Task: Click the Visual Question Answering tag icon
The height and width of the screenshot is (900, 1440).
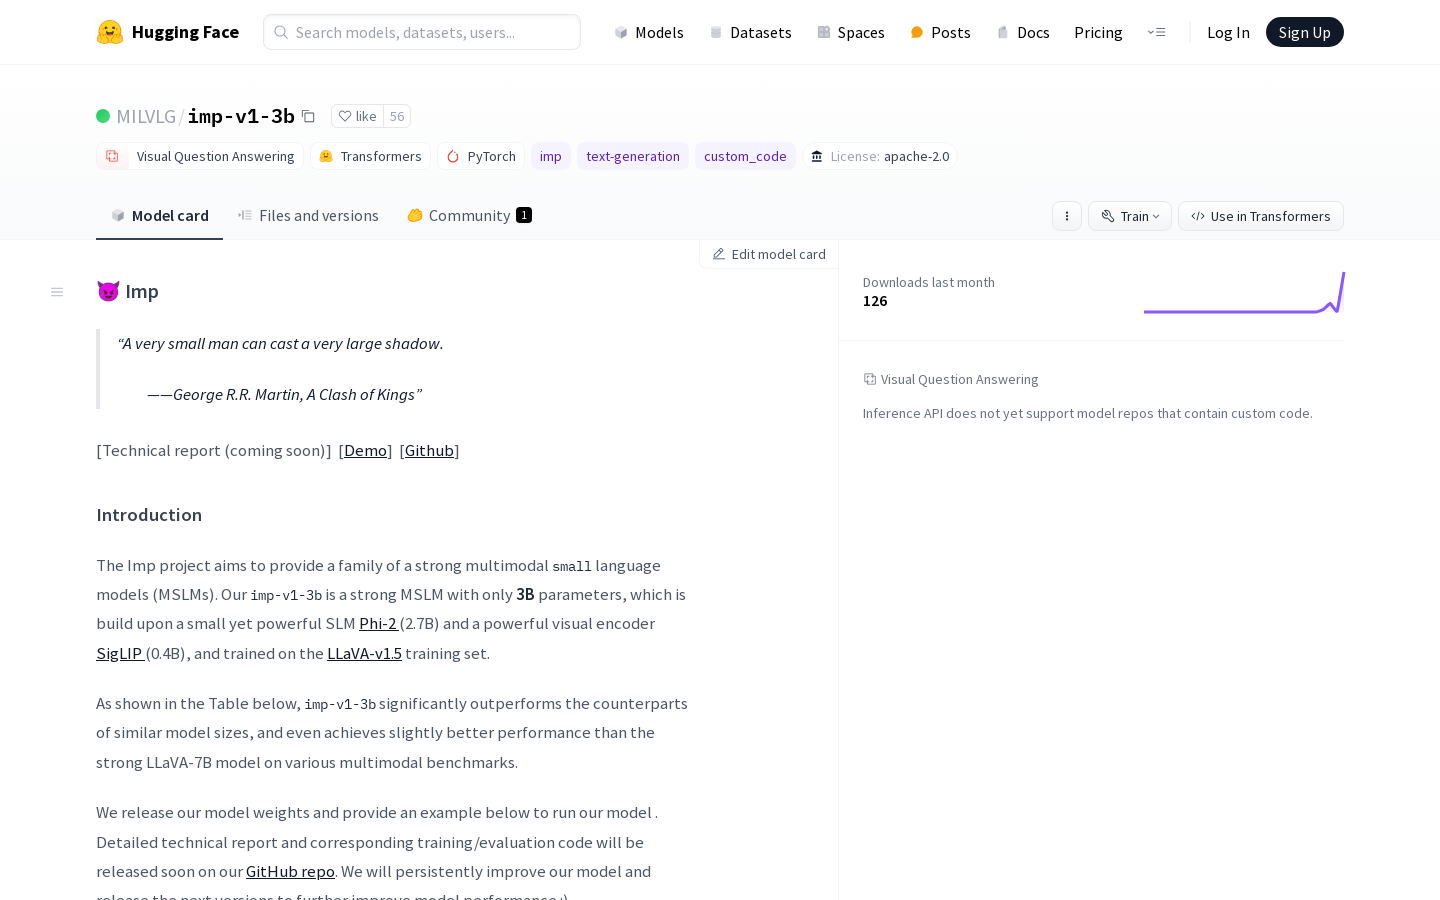Action: point(112,156)
